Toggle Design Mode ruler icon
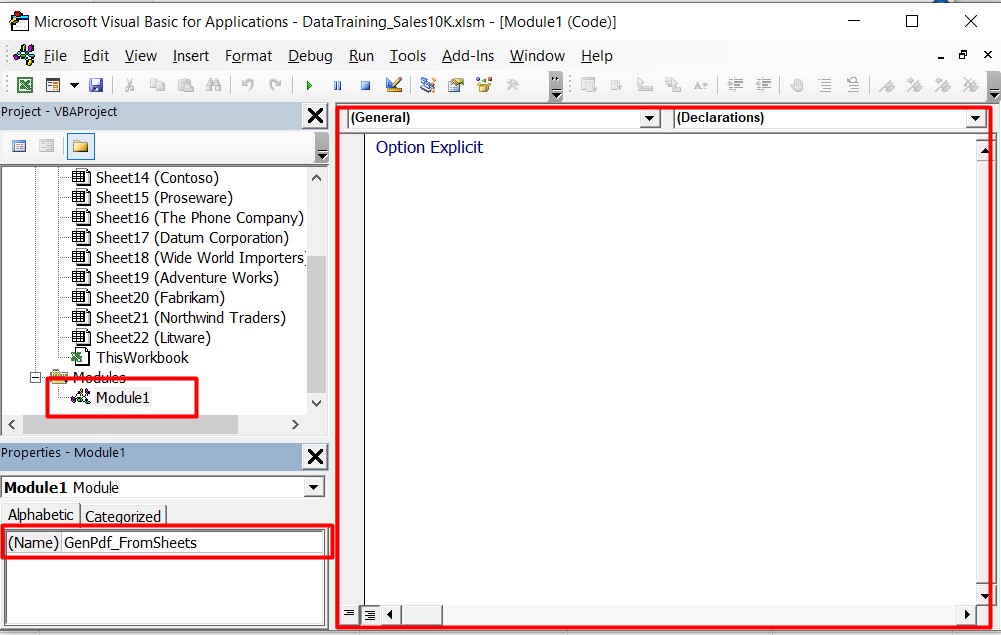Viewport: 1001px width, 635px height. pyautogui.click(x=394, y=85)
